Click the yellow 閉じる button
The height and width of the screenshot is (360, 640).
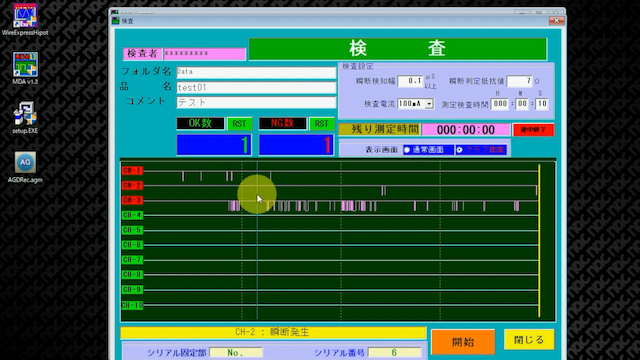[x=529, y=340]
